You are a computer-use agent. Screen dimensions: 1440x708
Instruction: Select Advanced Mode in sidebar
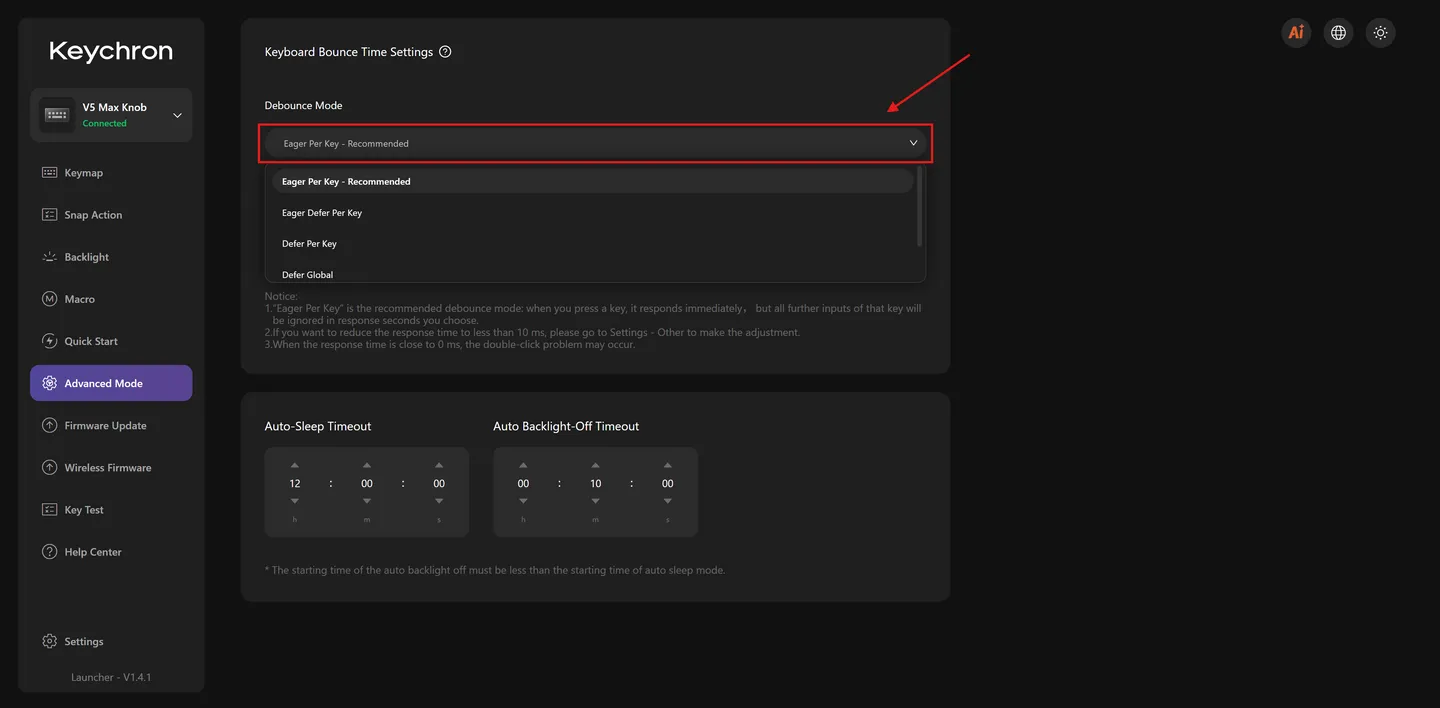point(111,383)
